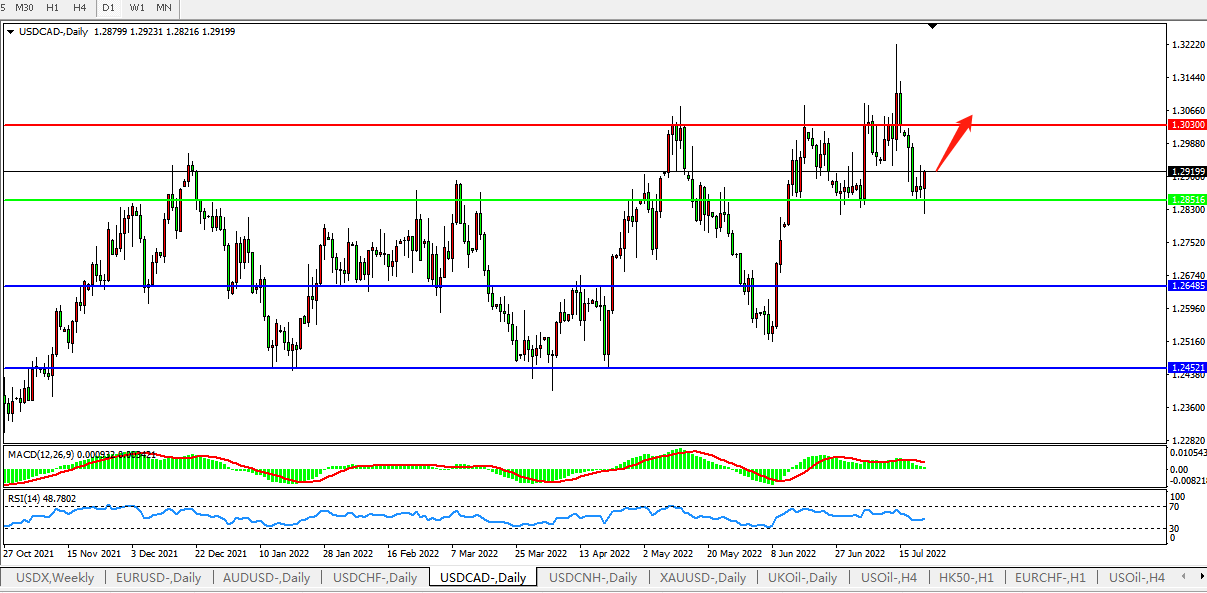Open the EURUSD-,Daily chart tab

158,578
